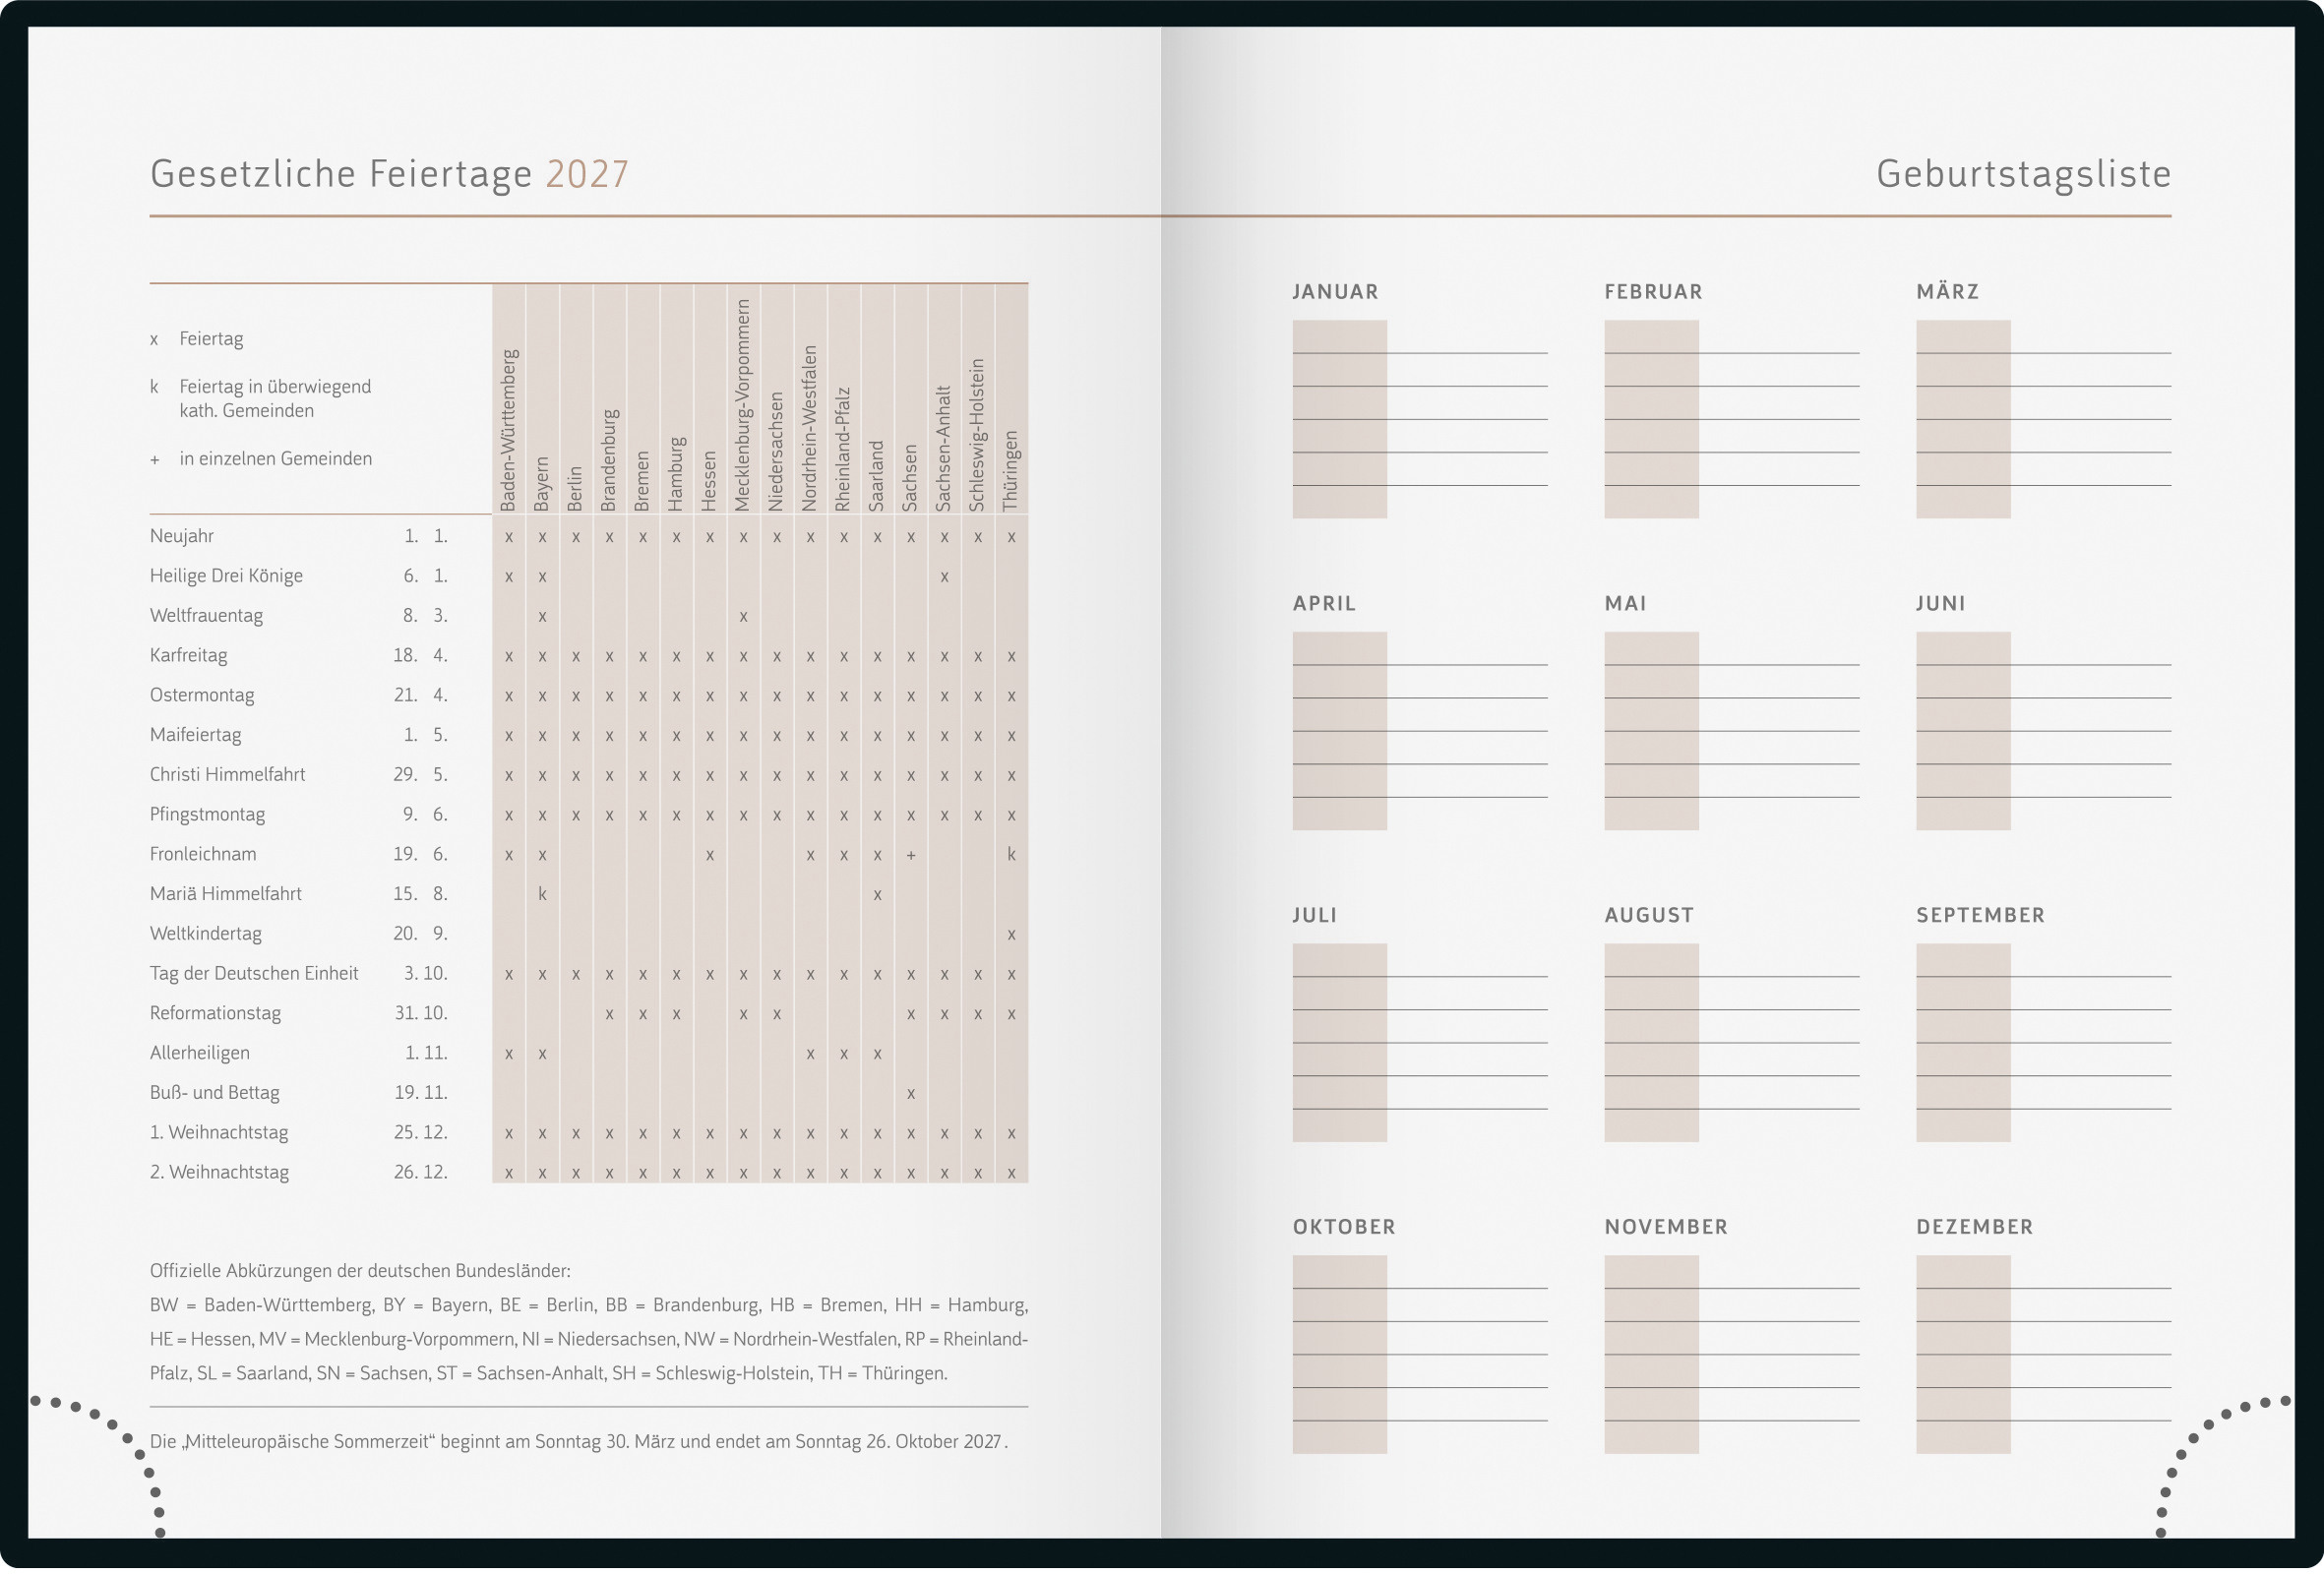Click the legend entry 'in einzelnen Gemeinden'
This screenshot has width=2324, height=1574.
[x=275, y=460]
